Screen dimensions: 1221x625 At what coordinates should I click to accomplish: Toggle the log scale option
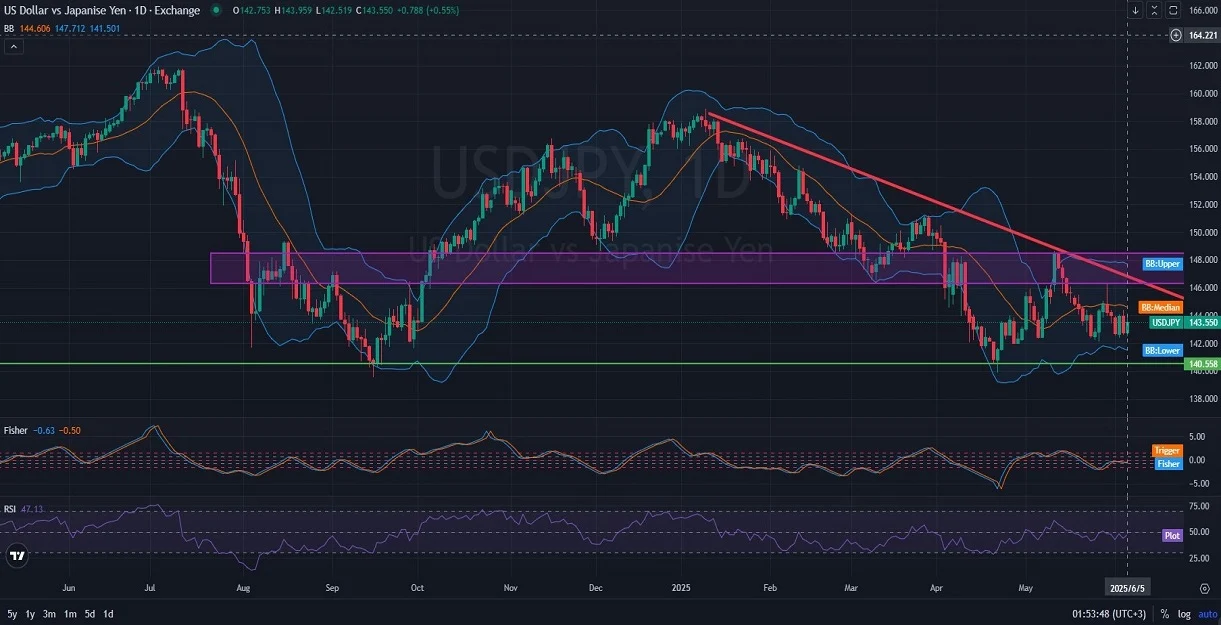point(1183,613)
